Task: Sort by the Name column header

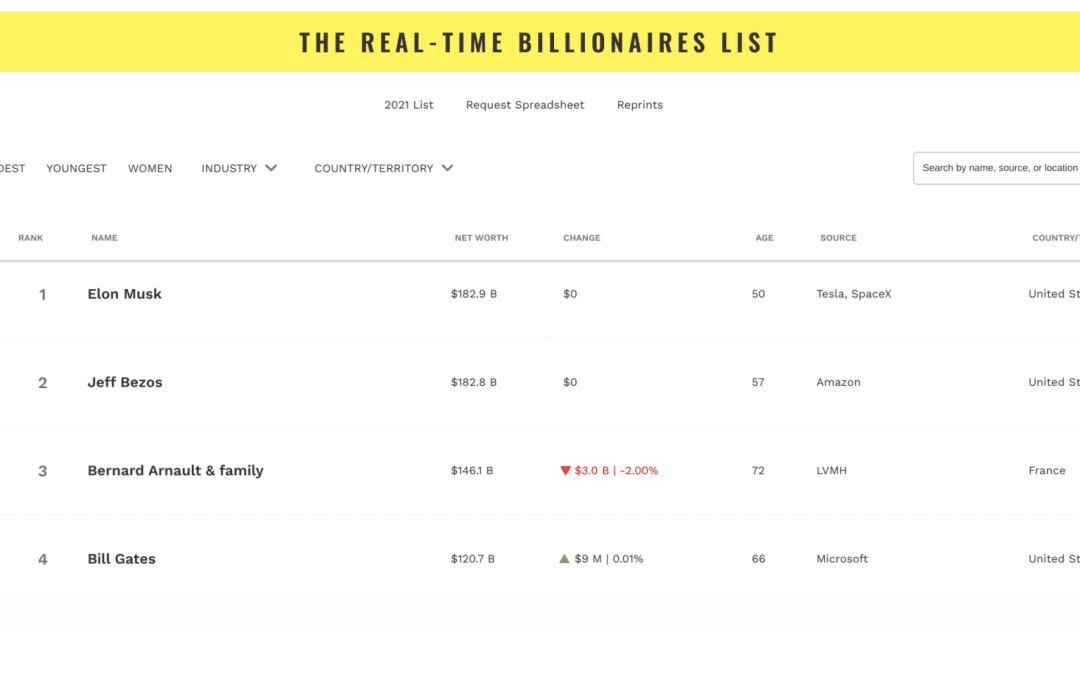Action: pos(104,238)
